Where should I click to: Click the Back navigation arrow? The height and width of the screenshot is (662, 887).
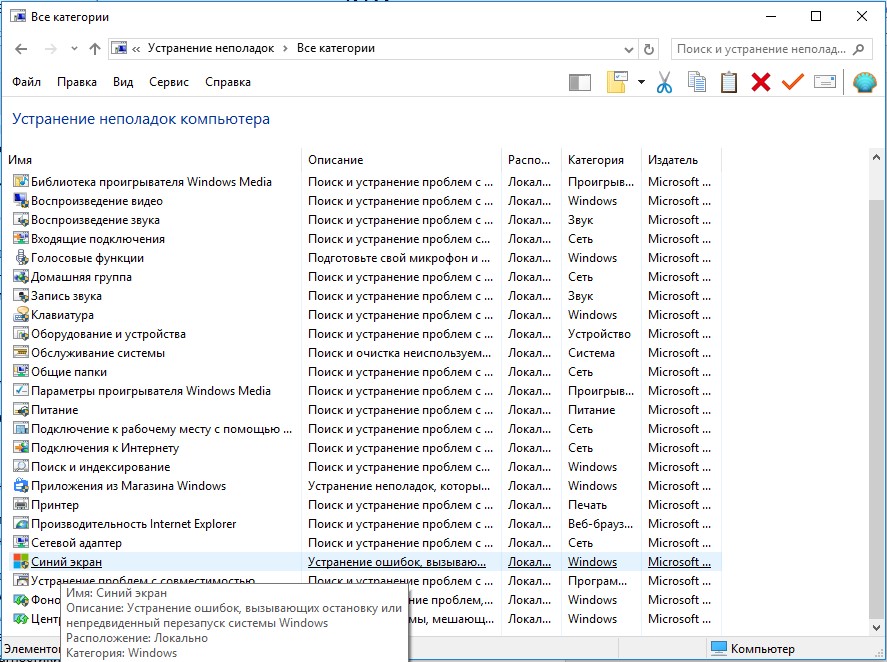point(21,49)
